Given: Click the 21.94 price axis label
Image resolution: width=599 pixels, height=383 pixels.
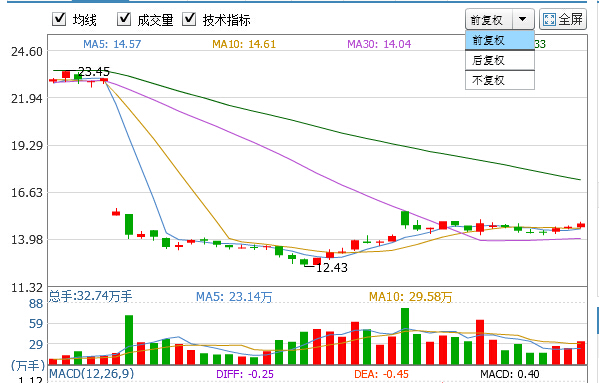Looking at the screenshot, I should (27, 99).
